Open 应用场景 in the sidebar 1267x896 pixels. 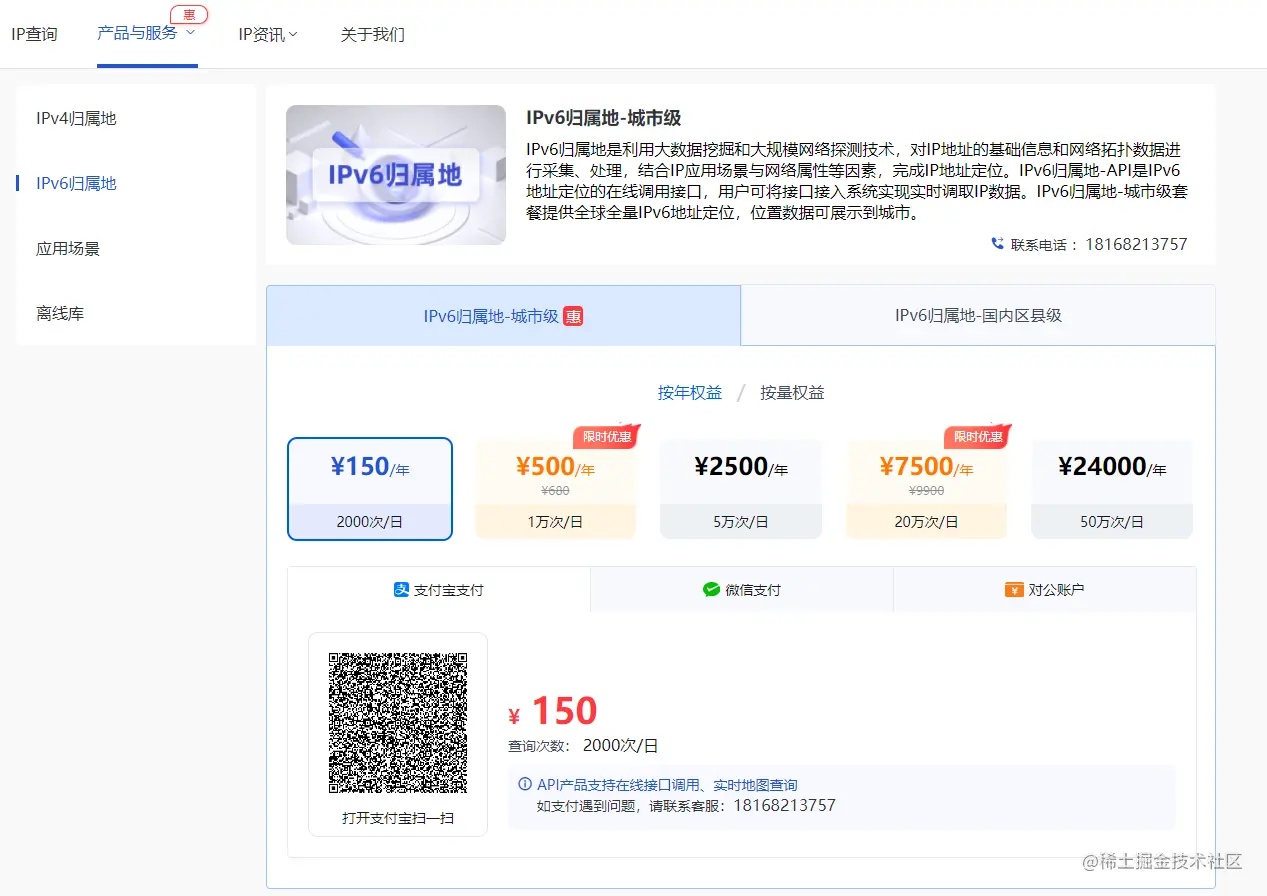pos(68,248)
